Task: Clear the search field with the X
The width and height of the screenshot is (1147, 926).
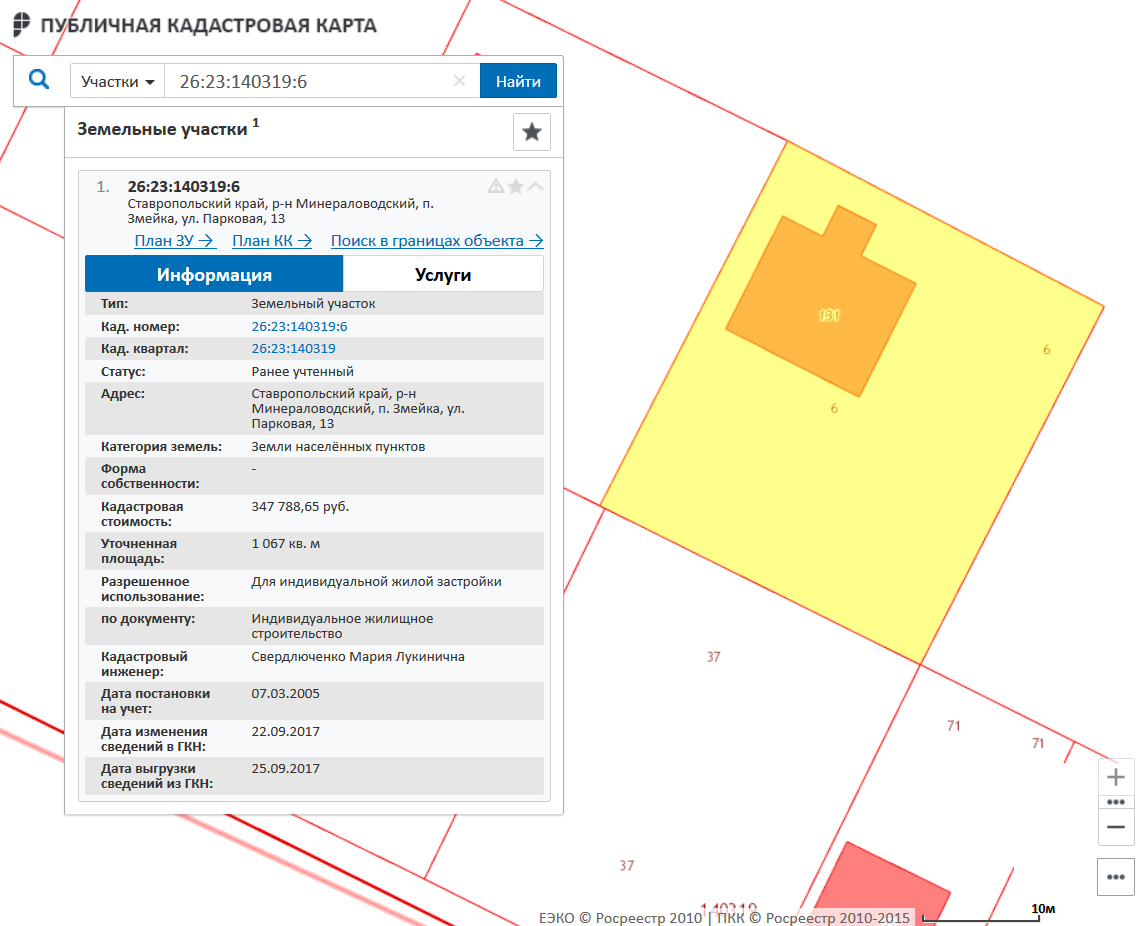Action: [x=460, y=82]
